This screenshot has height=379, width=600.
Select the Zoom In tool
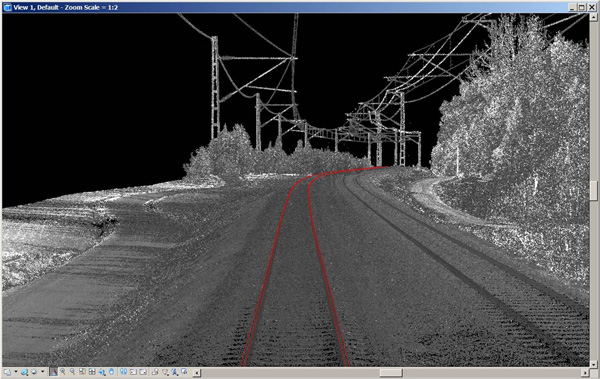point(62,372)
